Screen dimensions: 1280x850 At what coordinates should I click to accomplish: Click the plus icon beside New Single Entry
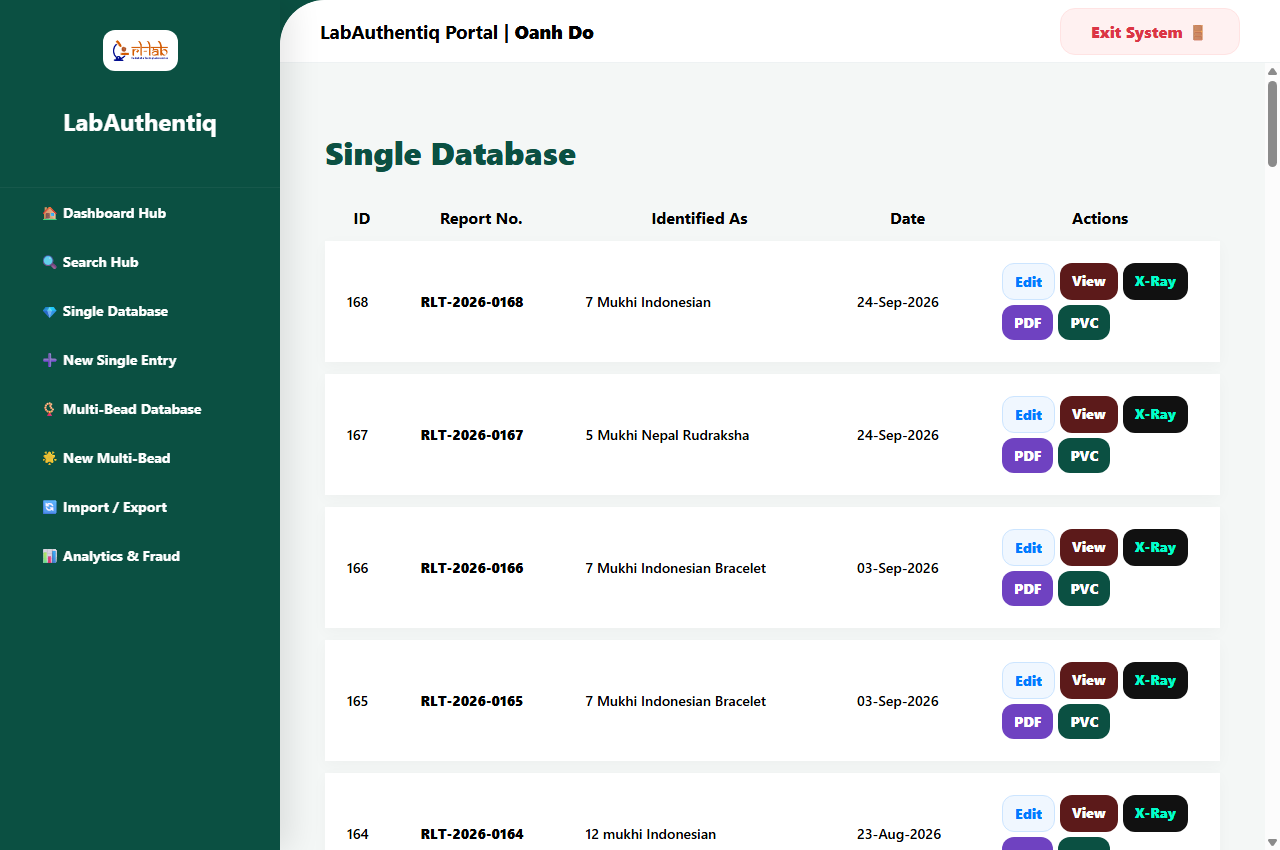tap(50, 360)
